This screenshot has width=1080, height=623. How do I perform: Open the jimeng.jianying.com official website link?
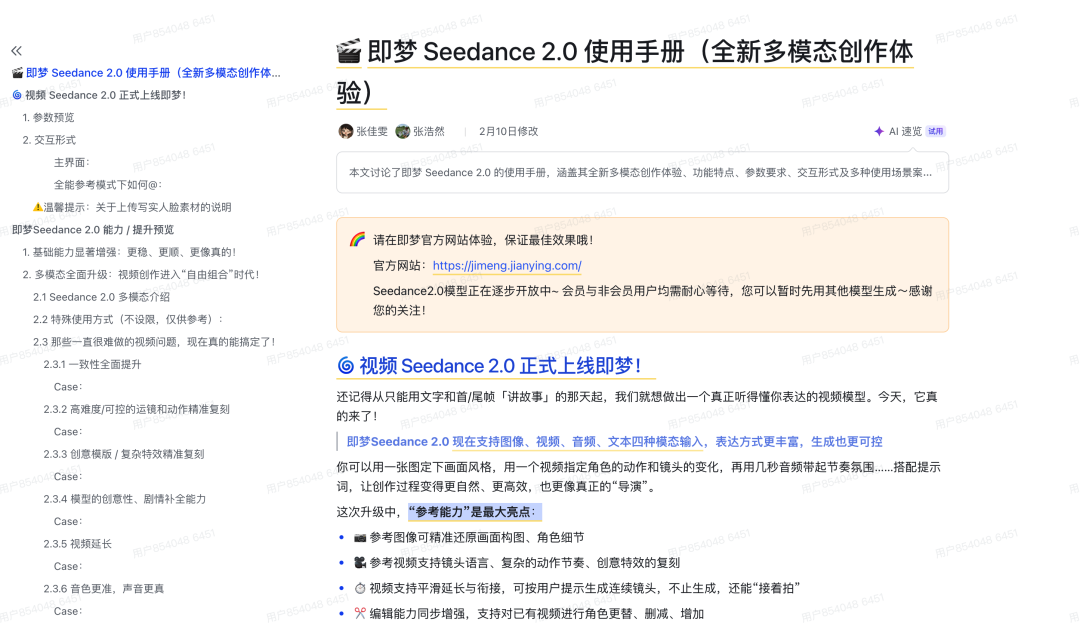507,266
